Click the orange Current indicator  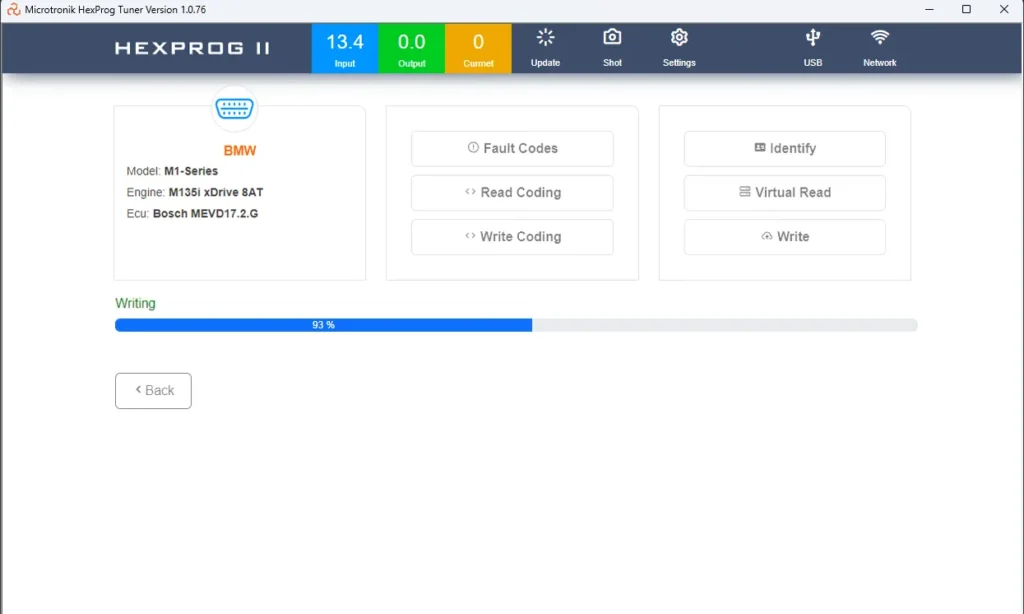tap(478, 47)
